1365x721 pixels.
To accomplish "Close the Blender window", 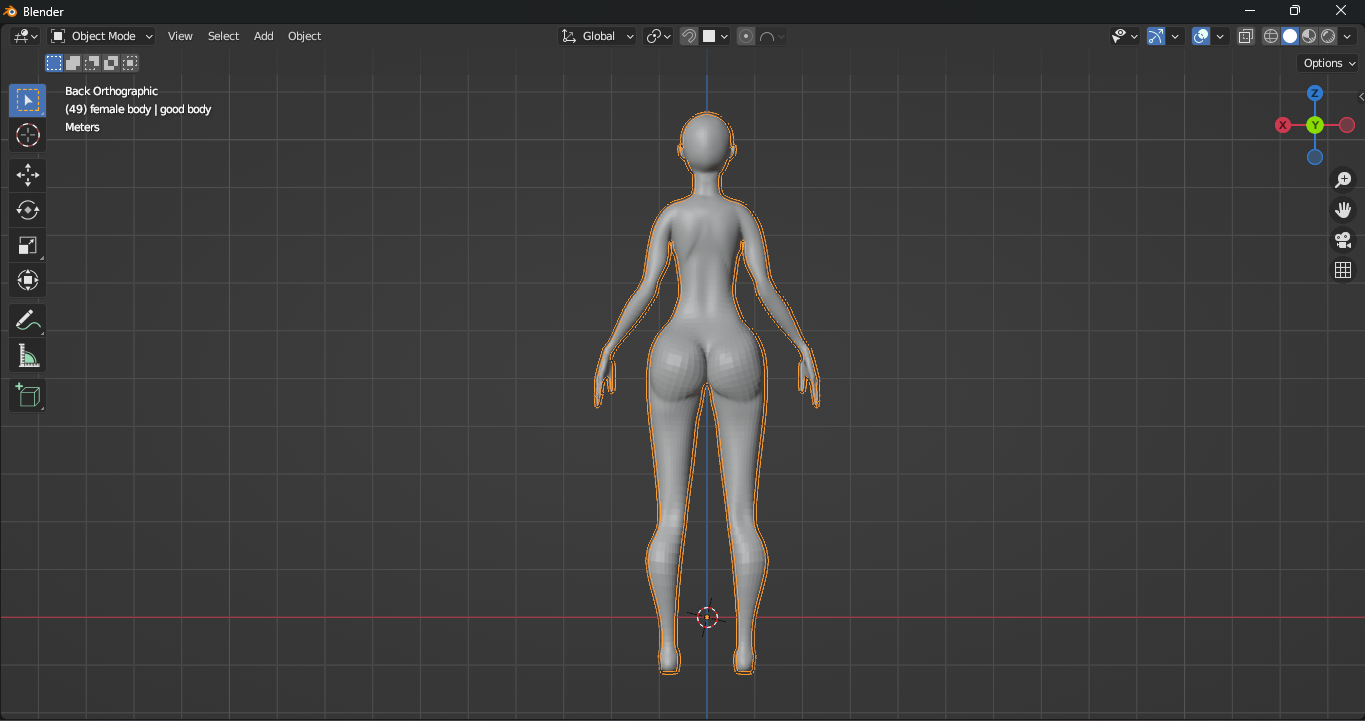I will tap(1342, 11).
